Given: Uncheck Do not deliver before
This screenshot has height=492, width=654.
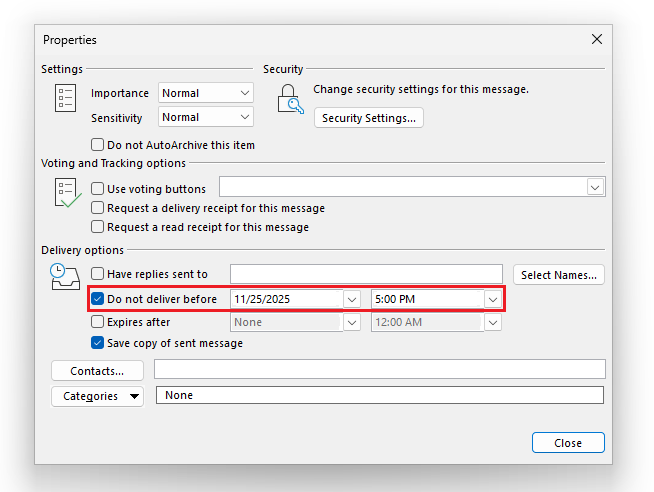Looking at the screenshot, I should pos(97,299).
